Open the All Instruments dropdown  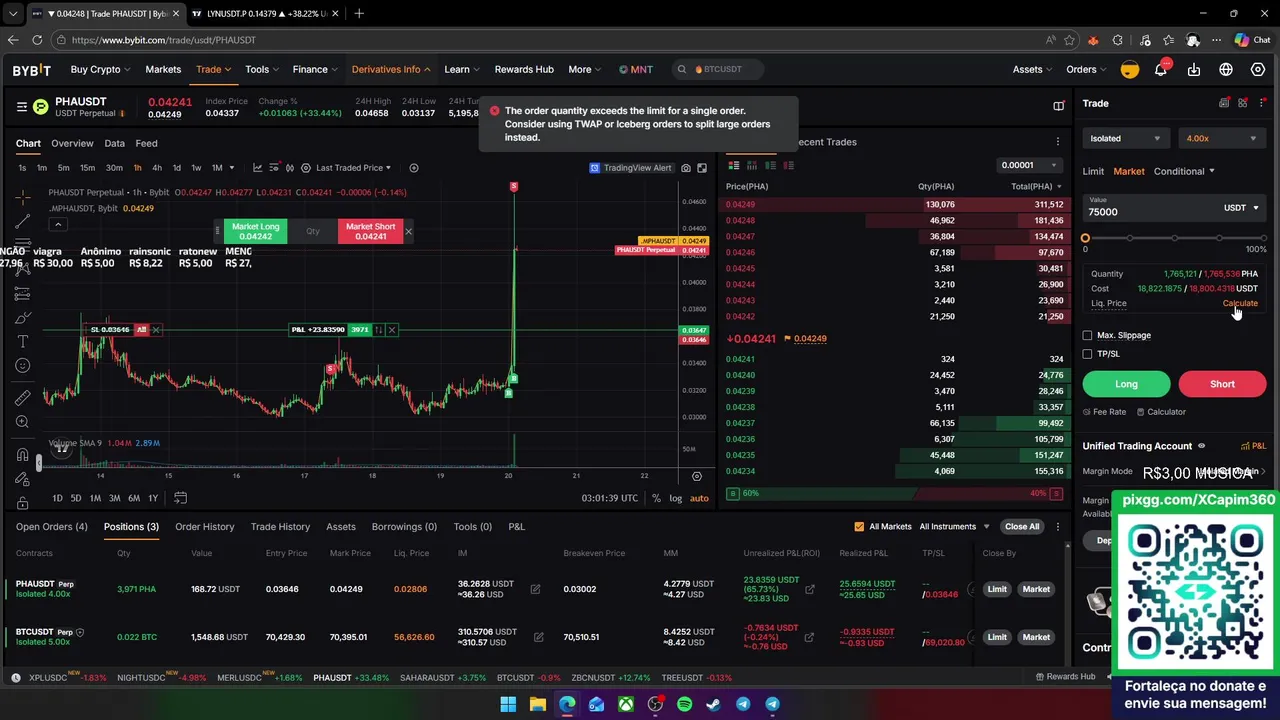954,527
